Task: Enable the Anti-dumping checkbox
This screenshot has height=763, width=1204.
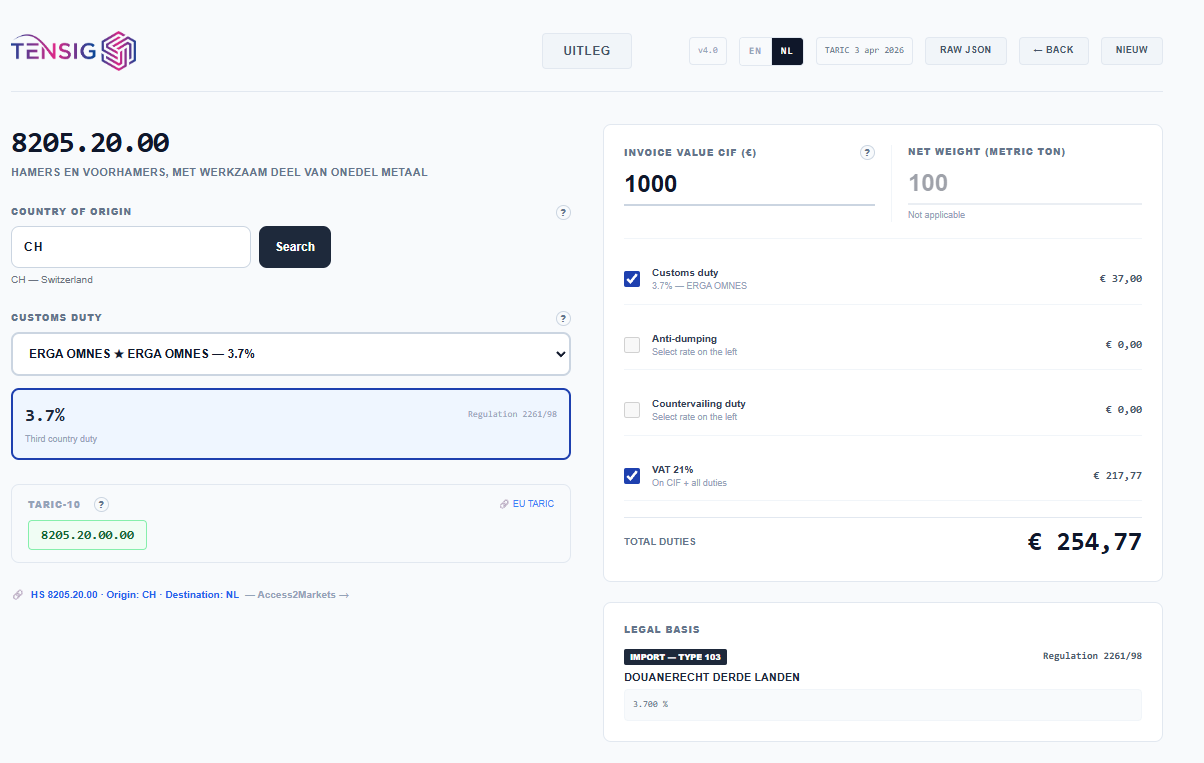Action: tap(632, 345)
